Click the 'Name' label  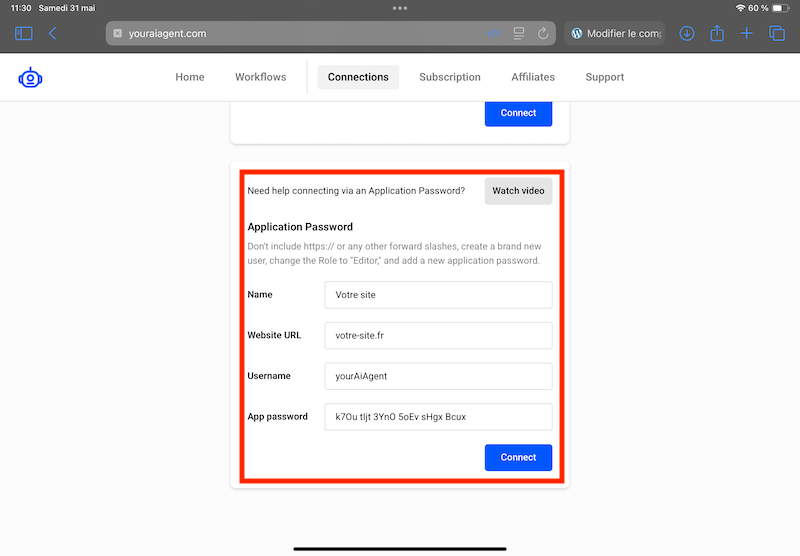260,294
